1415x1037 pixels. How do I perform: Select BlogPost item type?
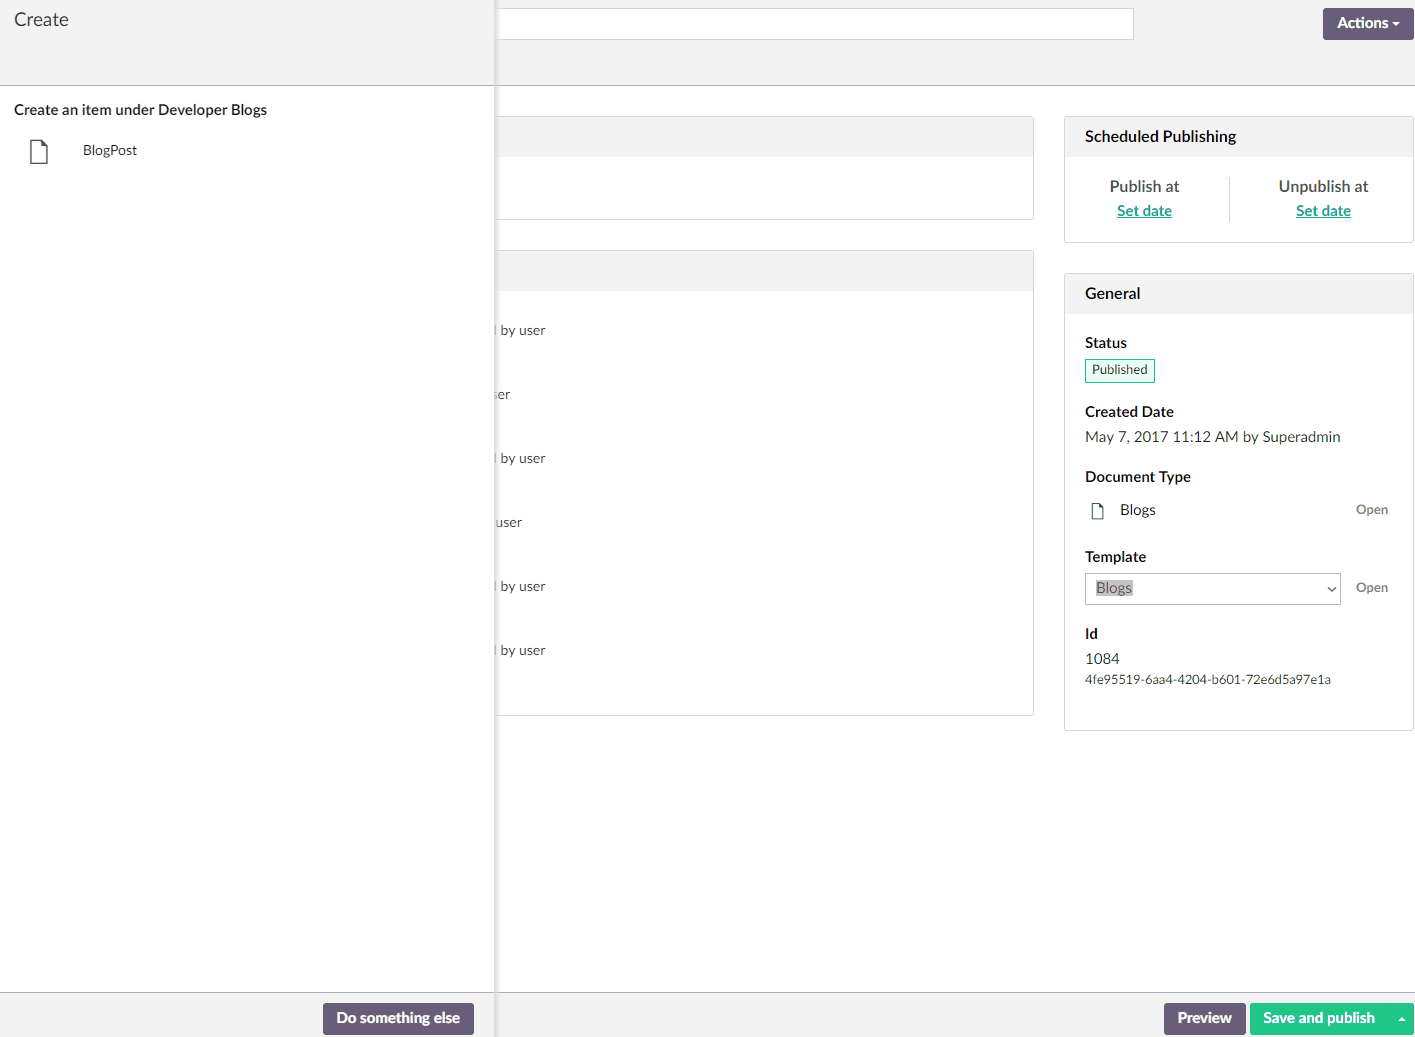tap(110, 150)
